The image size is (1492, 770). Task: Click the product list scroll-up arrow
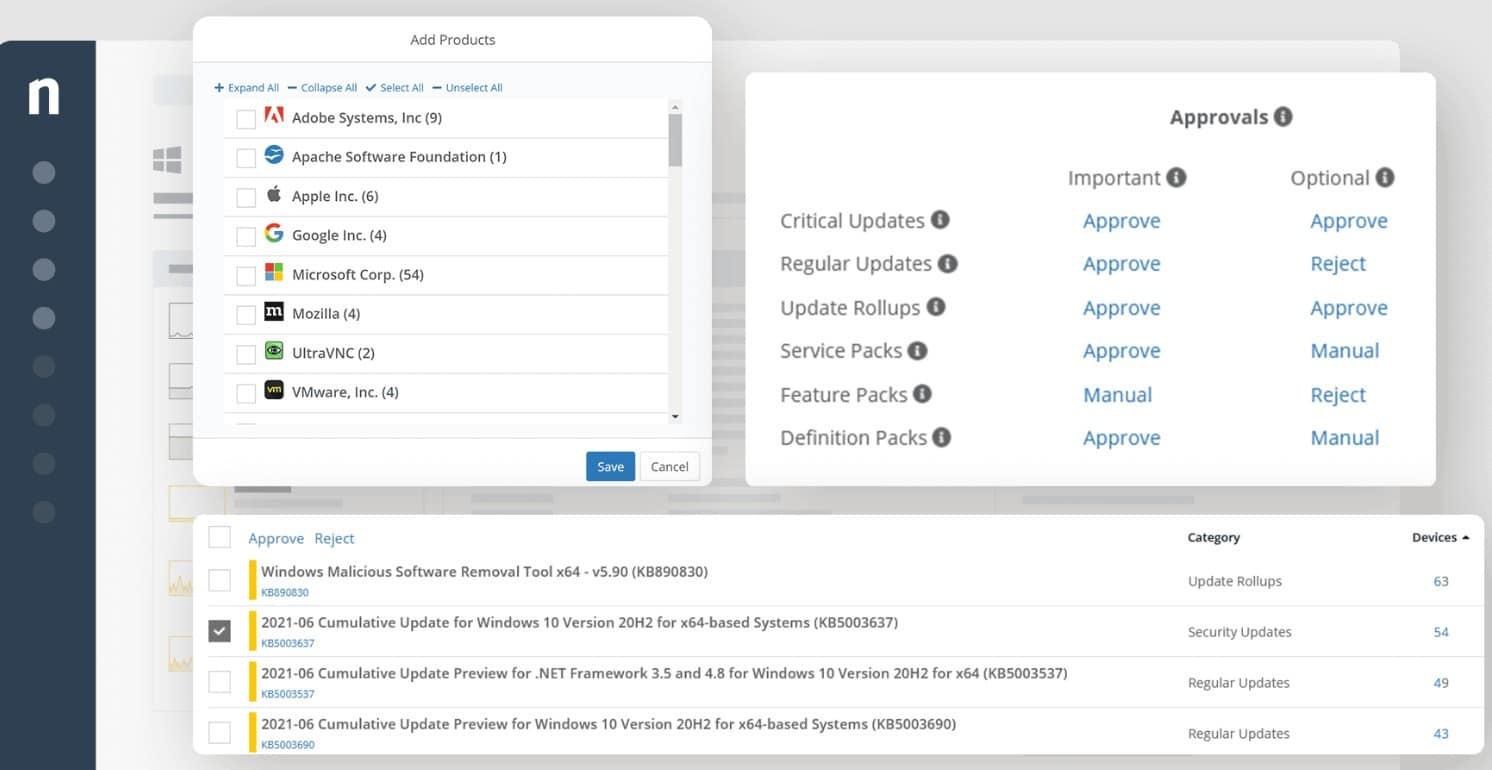click(x=675, y=107)
